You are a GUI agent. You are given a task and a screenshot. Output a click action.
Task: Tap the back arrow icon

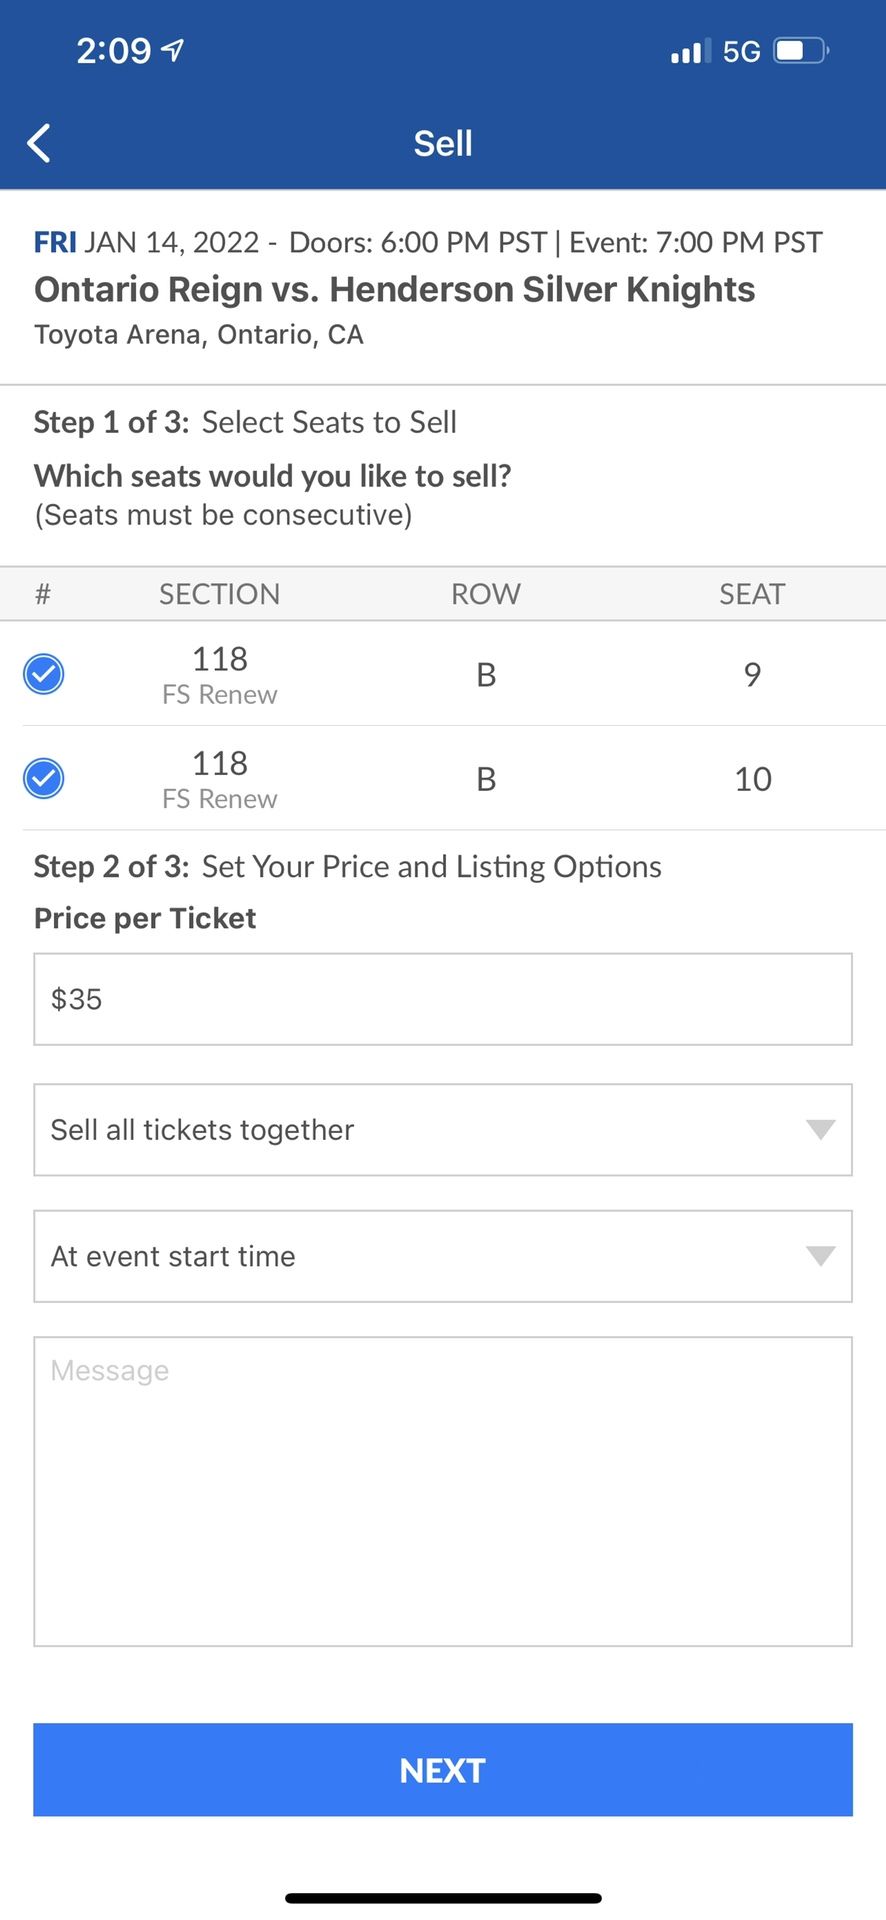tap(39, 143)
